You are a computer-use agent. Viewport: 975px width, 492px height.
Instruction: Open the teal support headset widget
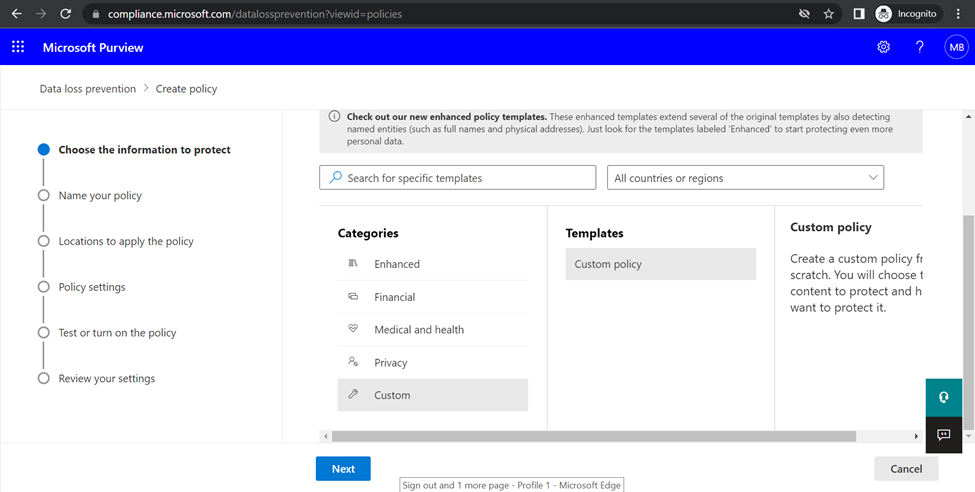coord(943,397)
